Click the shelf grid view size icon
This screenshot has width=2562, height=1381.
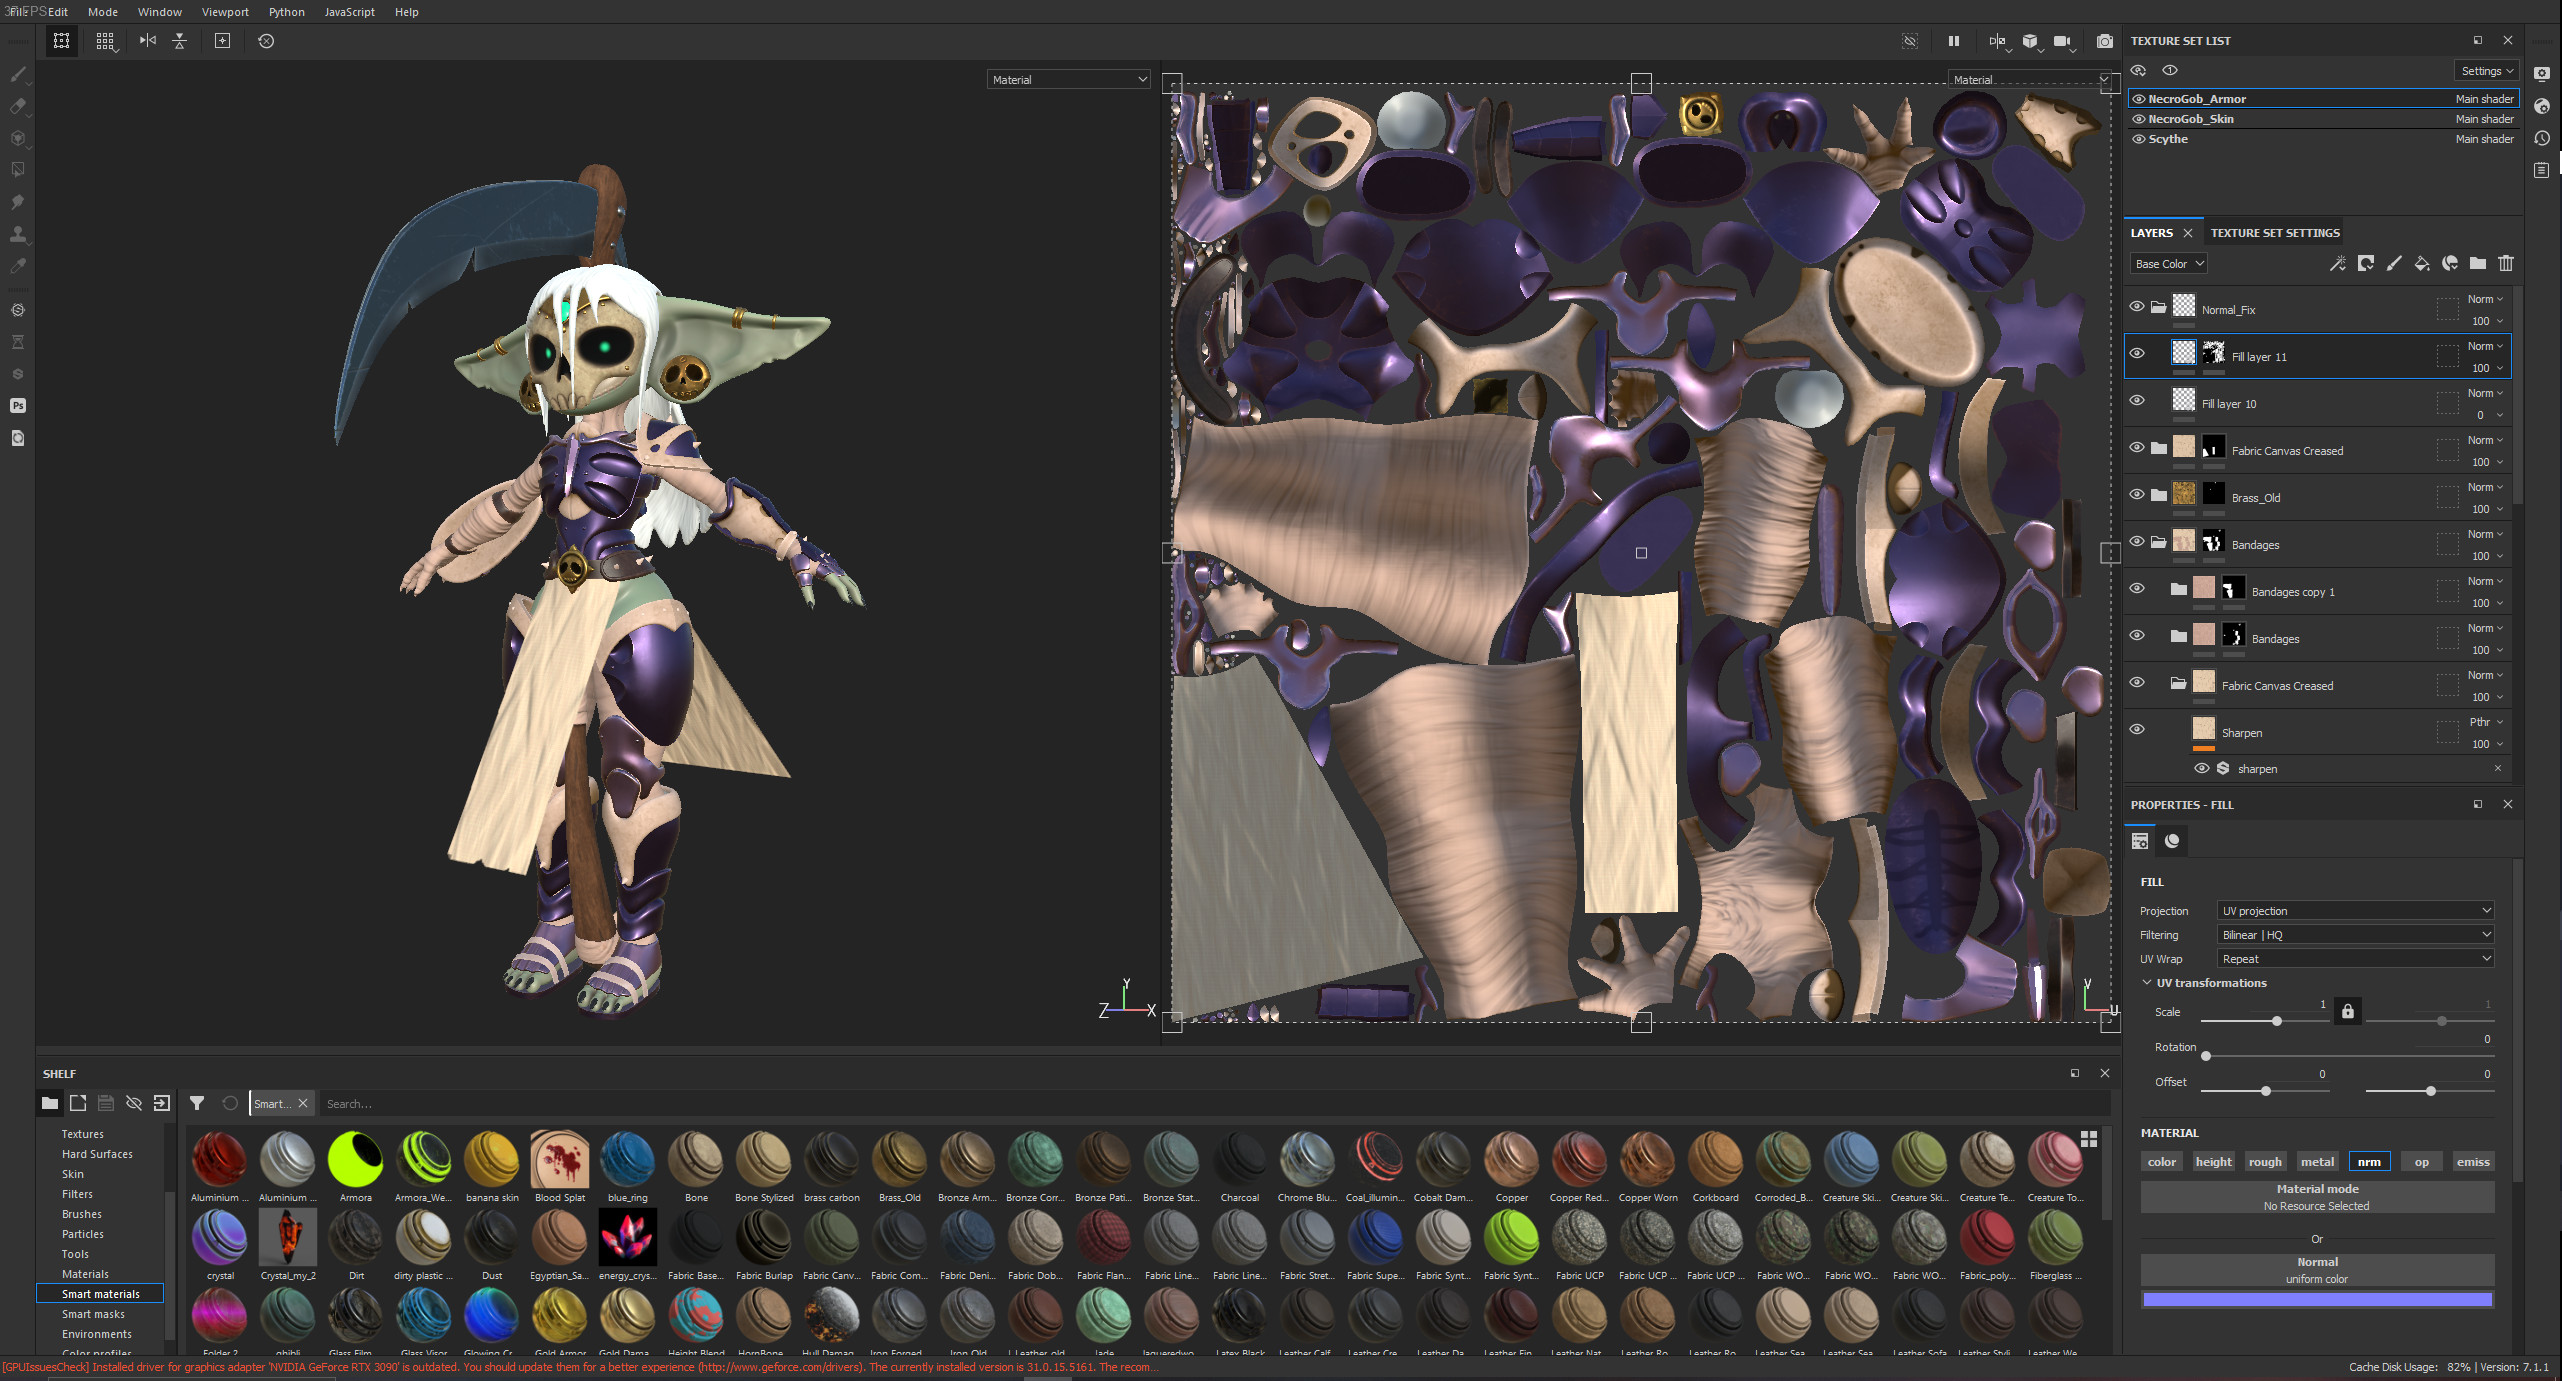pyautogui.click(x=2089, y=1139)
